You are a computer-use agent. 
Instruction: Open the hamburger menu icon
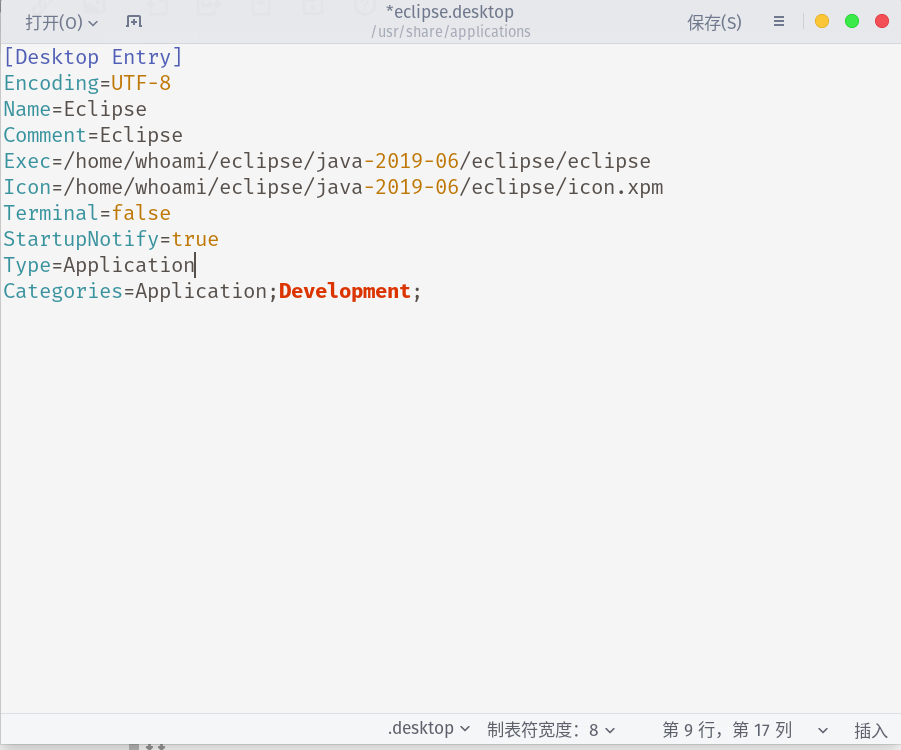[x=779, y=22]
